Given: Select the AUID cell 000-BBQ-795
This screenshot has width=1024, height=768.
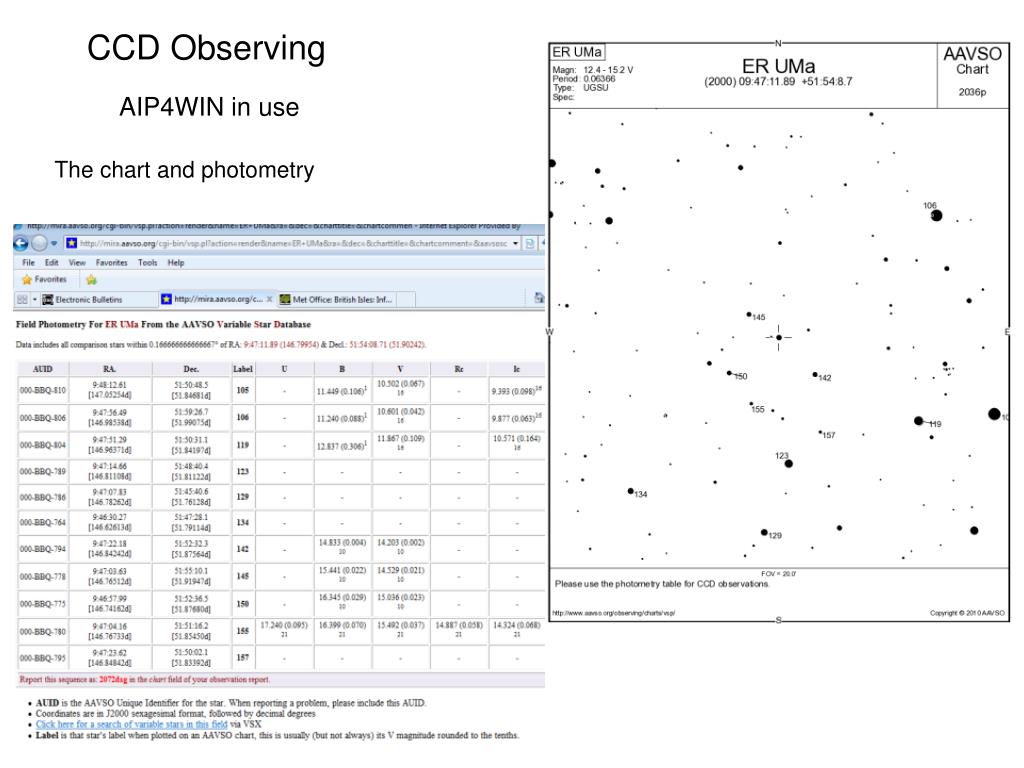Looking at the screenshot, I should point(42,658).
